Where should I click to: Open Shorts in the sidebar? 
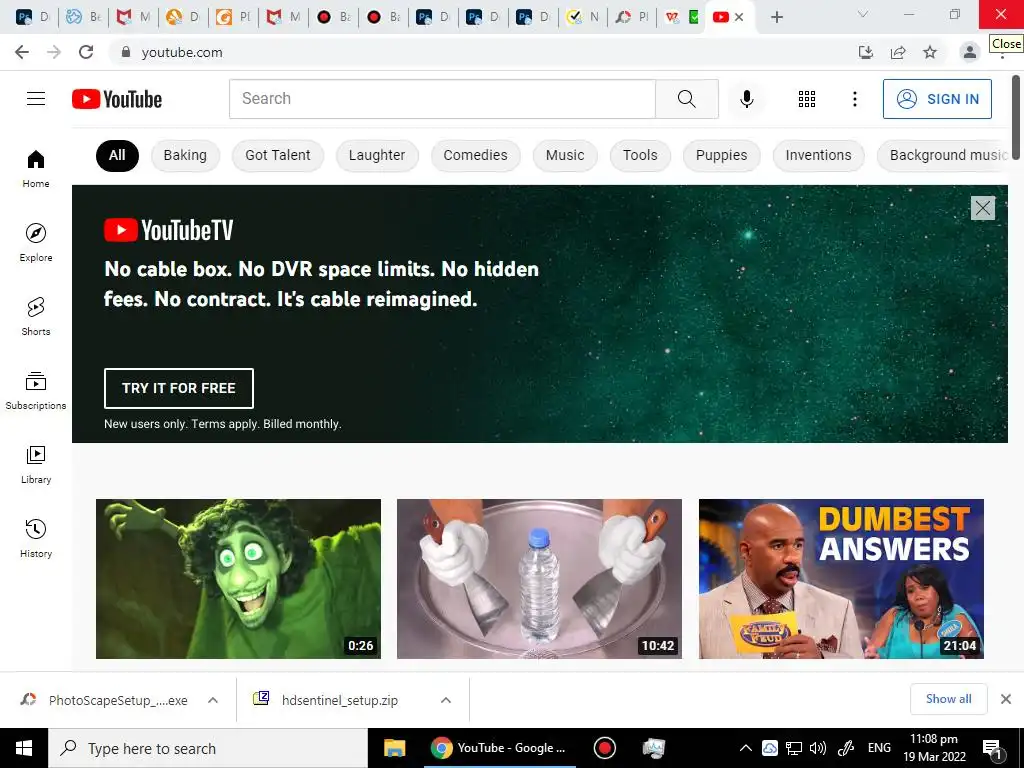36,316
